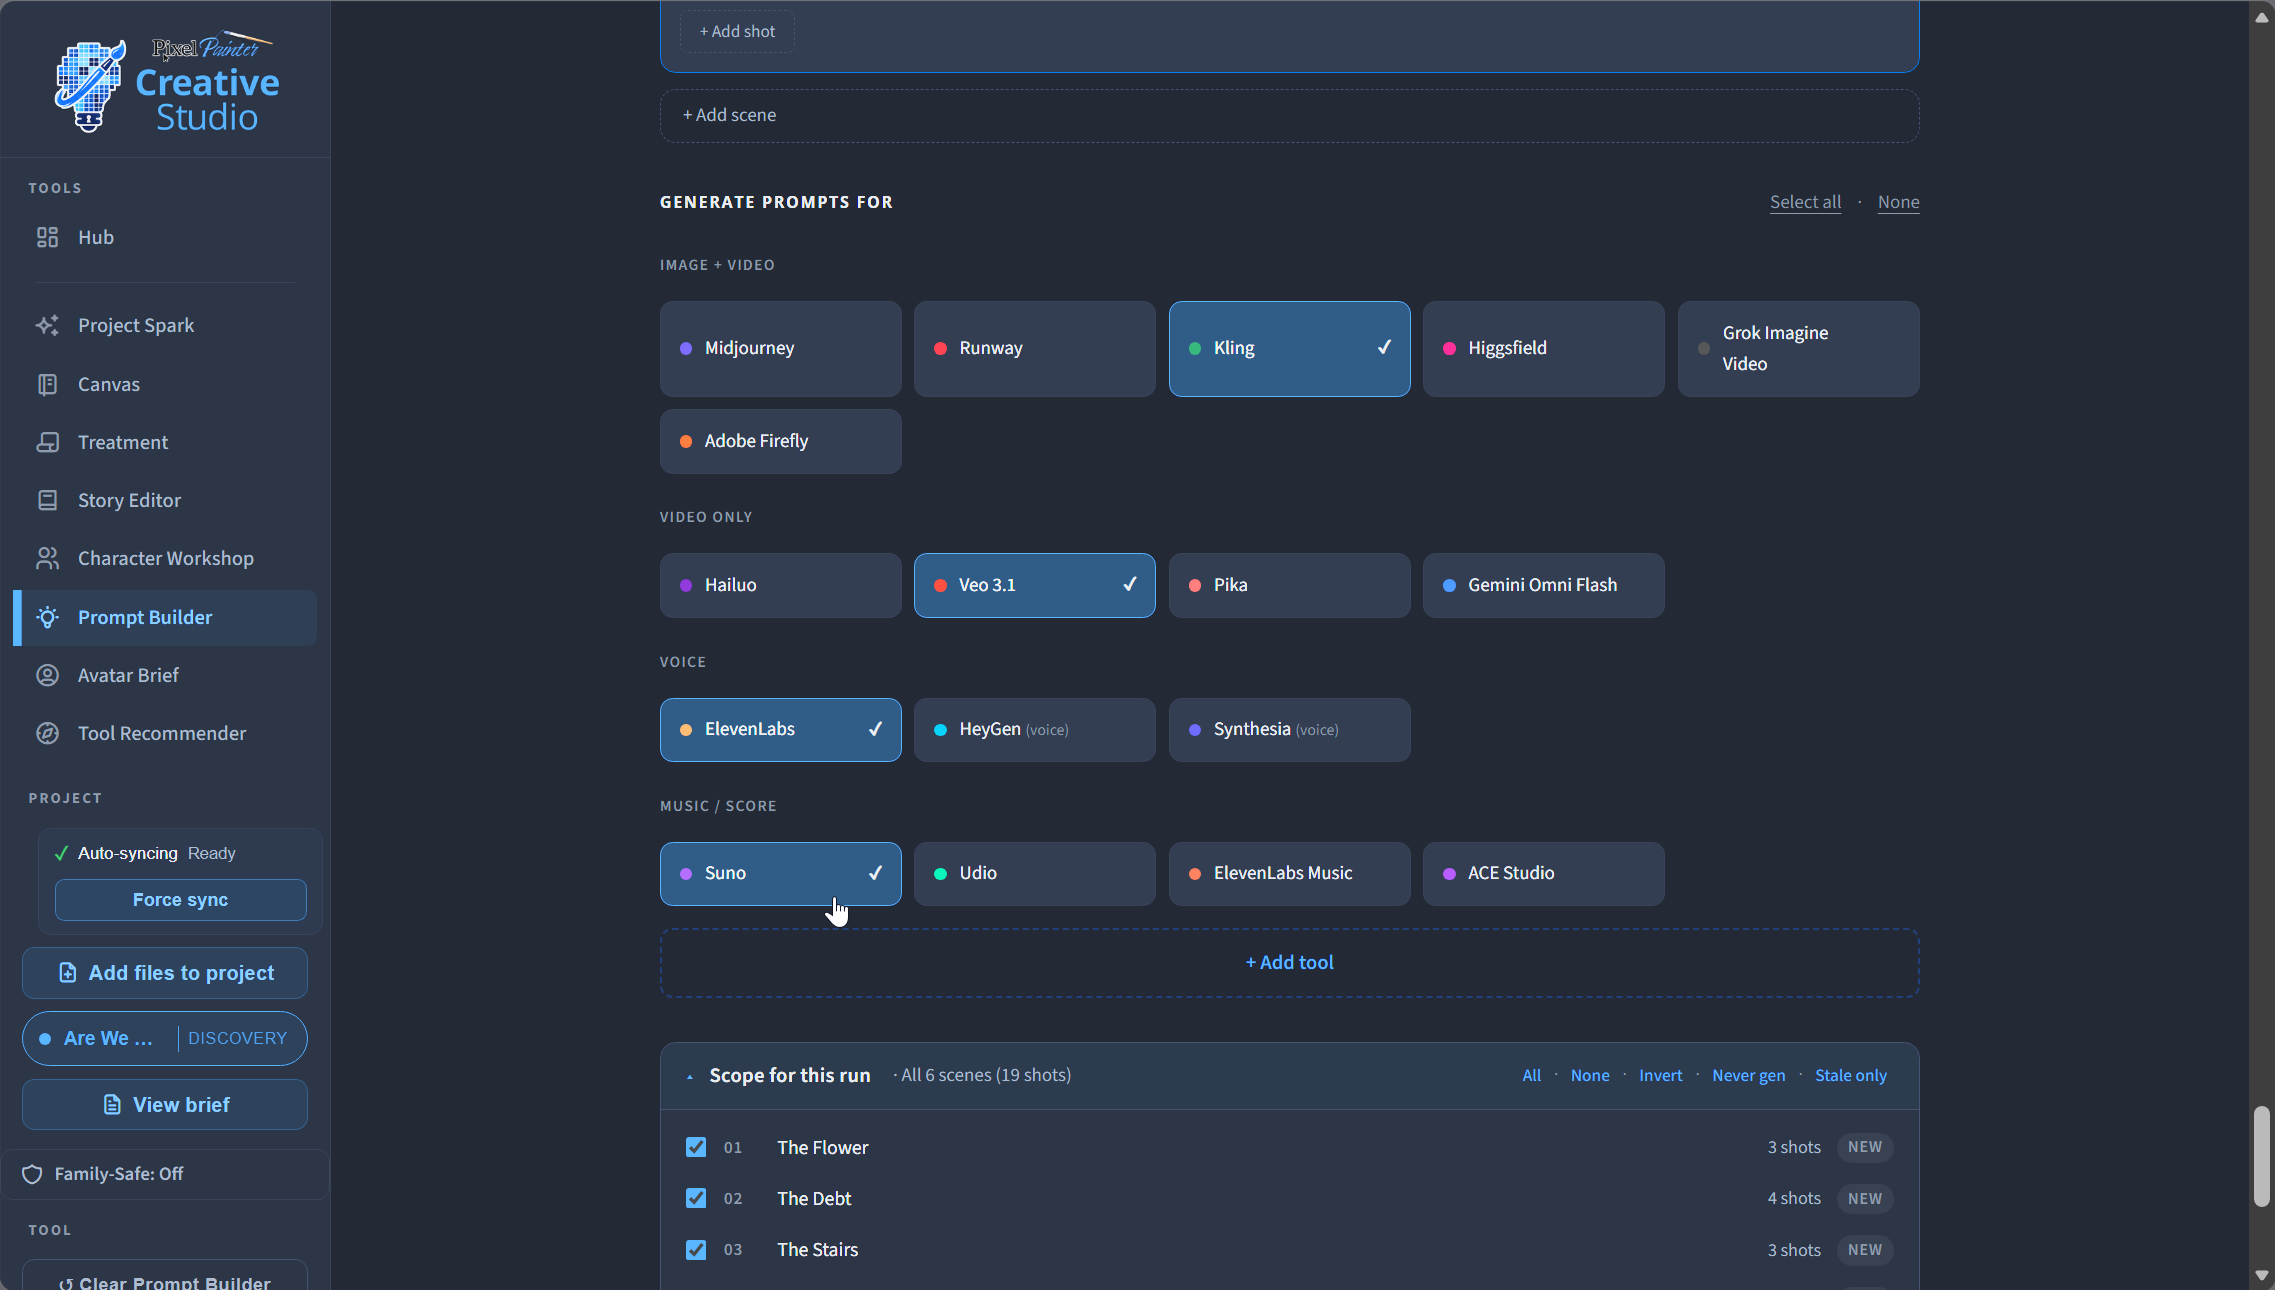This screenshot has width=2275, height=1290.
Task: Go to Hub in sidebar
Action: 165,237
